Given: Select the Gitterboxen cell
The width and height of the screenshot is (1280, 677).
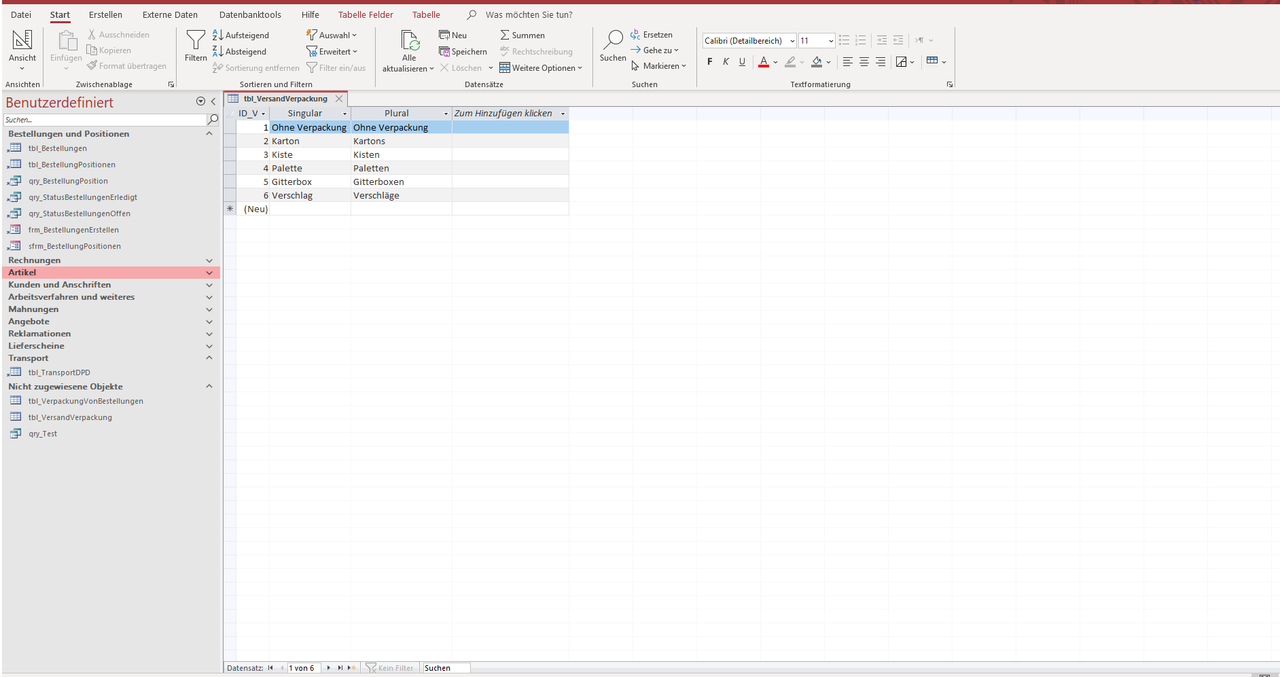Looking at the screenshot, I should point(401,182).
